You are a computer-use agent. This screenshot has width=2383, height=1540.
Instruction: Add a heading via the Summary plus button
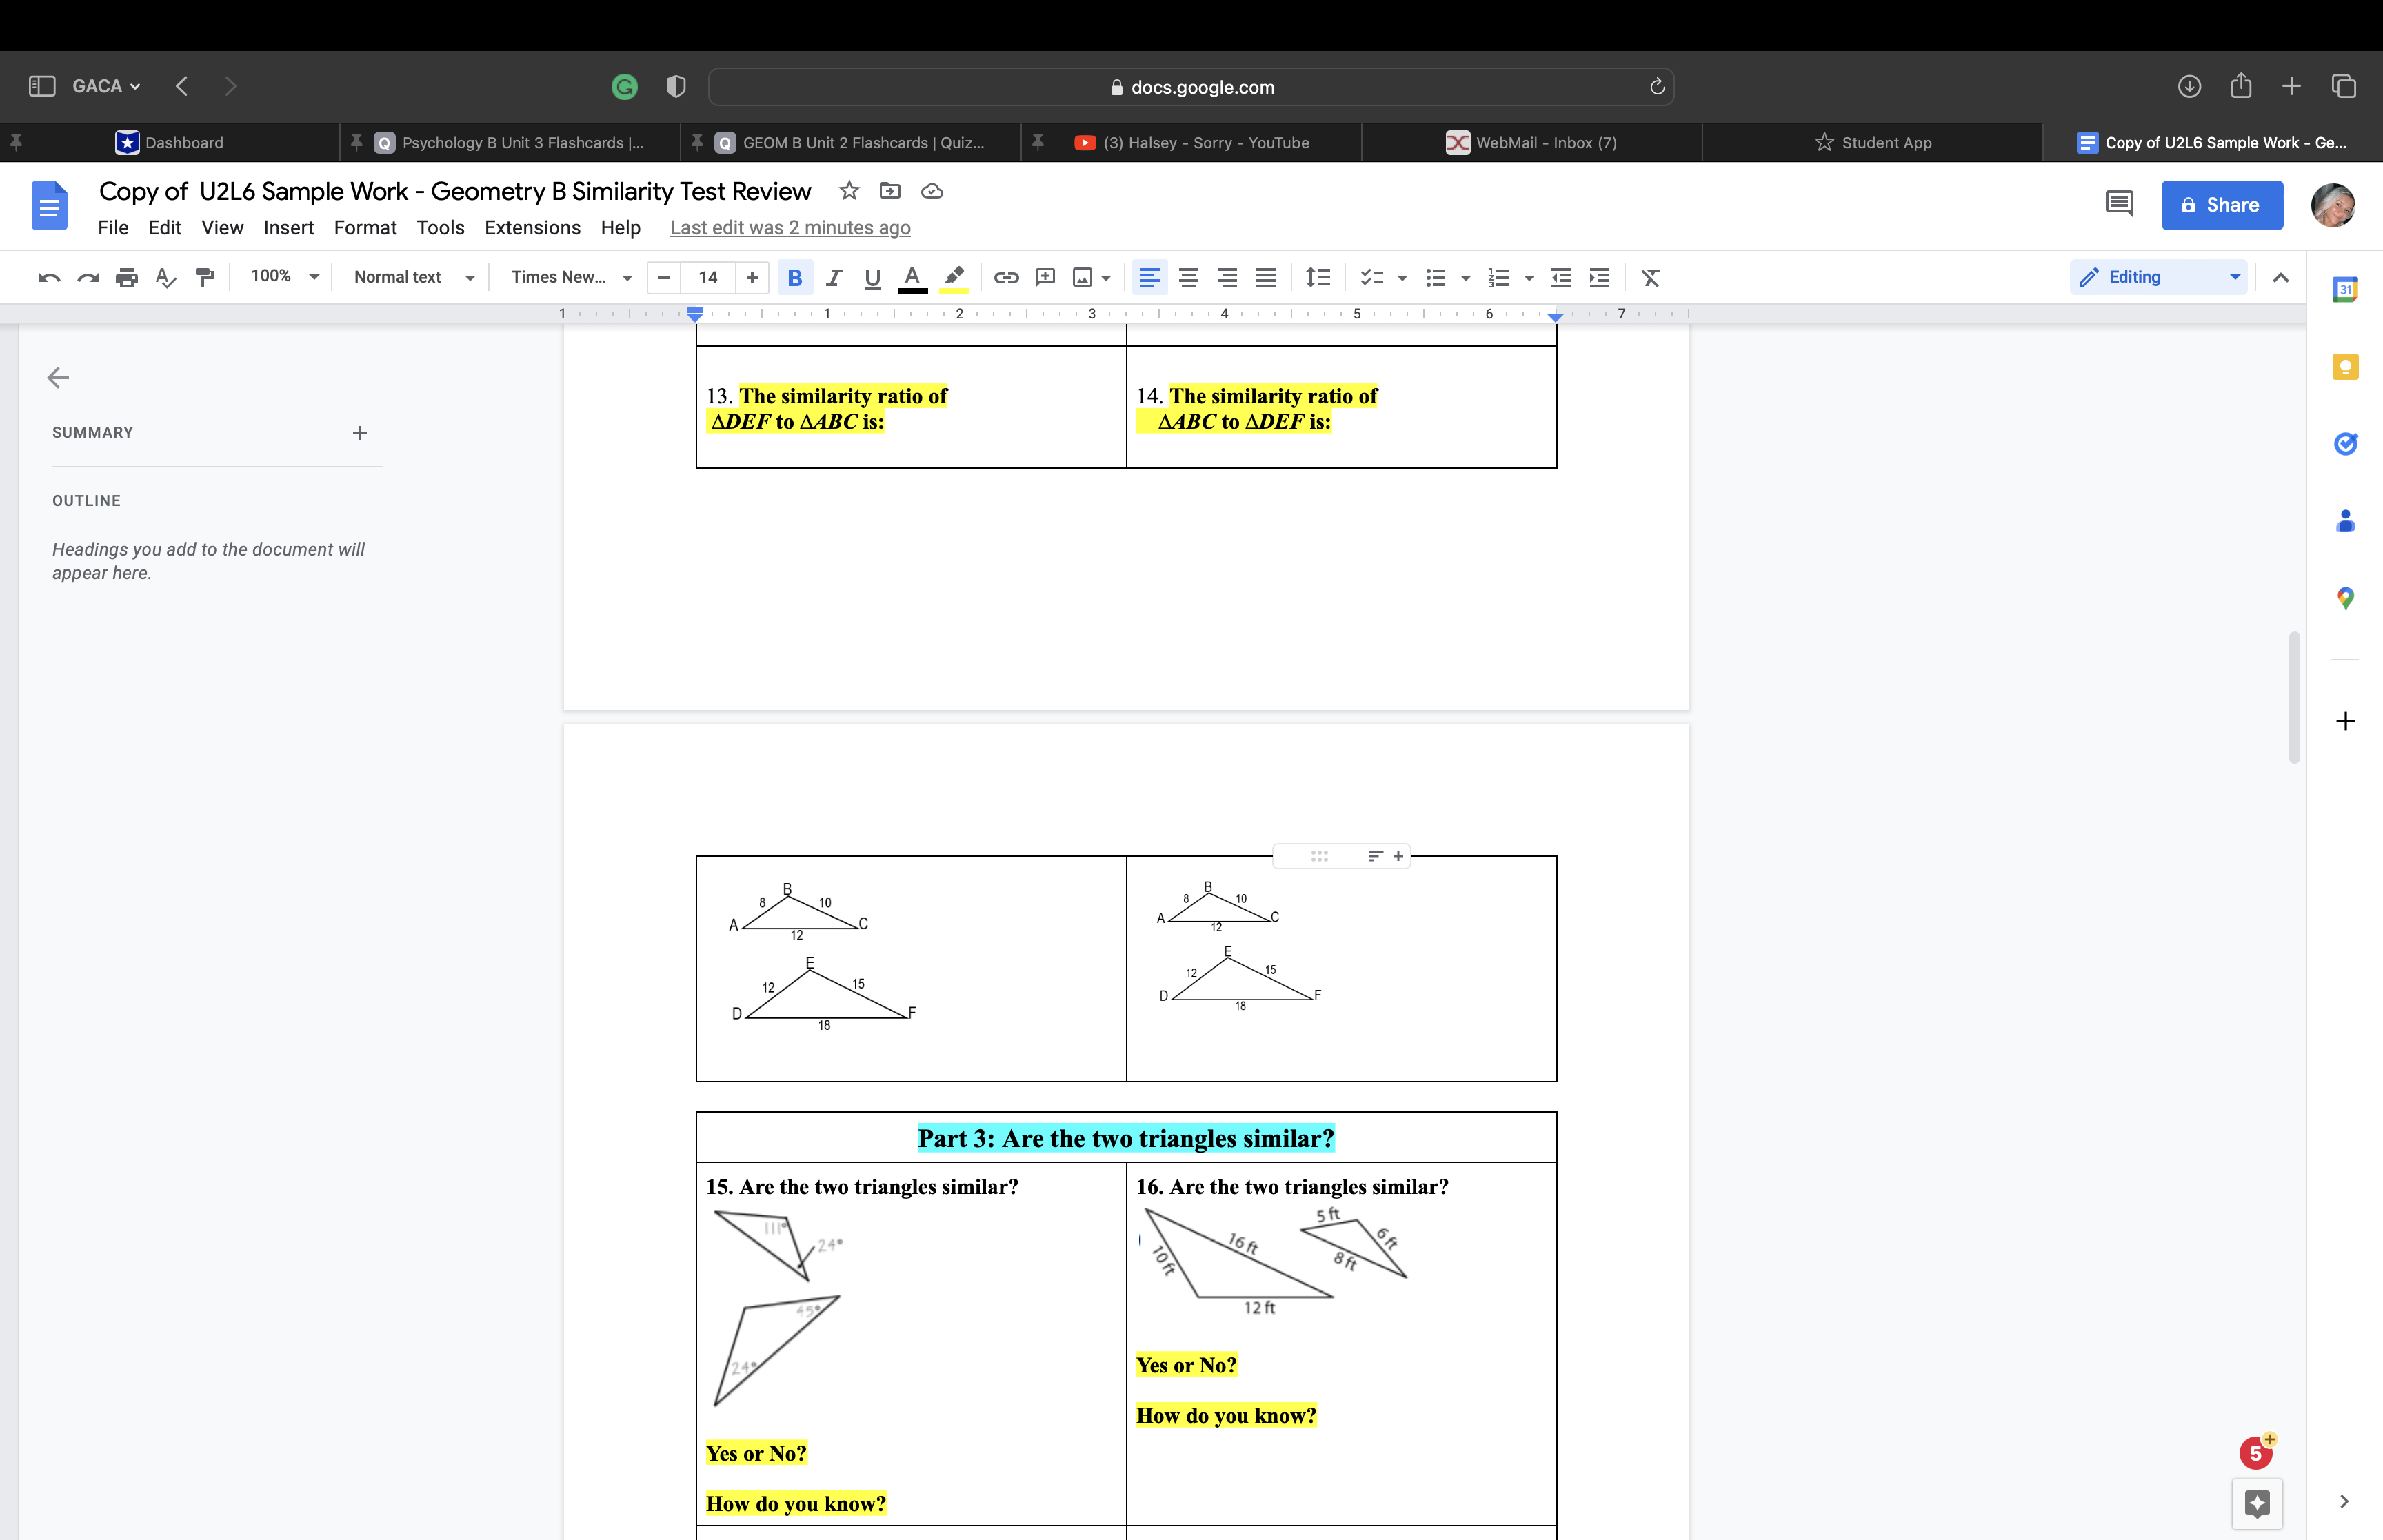(x=360, y=432)
